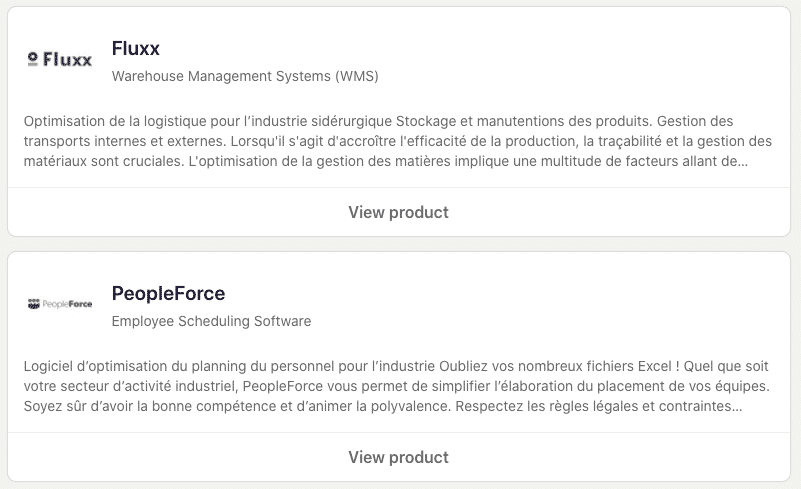
Task: Click the small PeopleForce wordmark in the logo
Action: click(x=67, y=304)
